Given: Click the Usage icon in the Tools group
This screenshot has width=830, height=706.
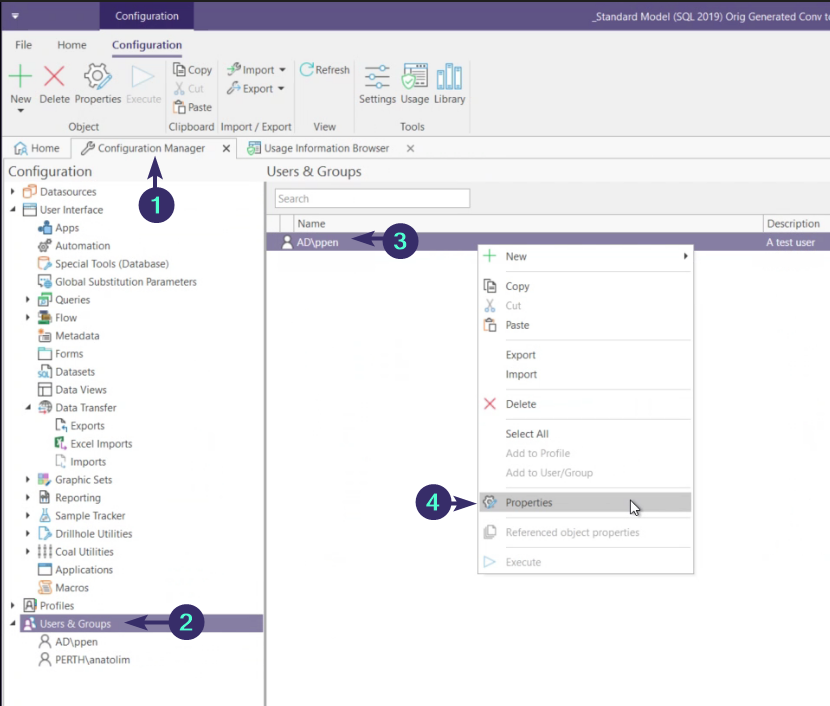Looking at the screenshot, I should point(413,80).
